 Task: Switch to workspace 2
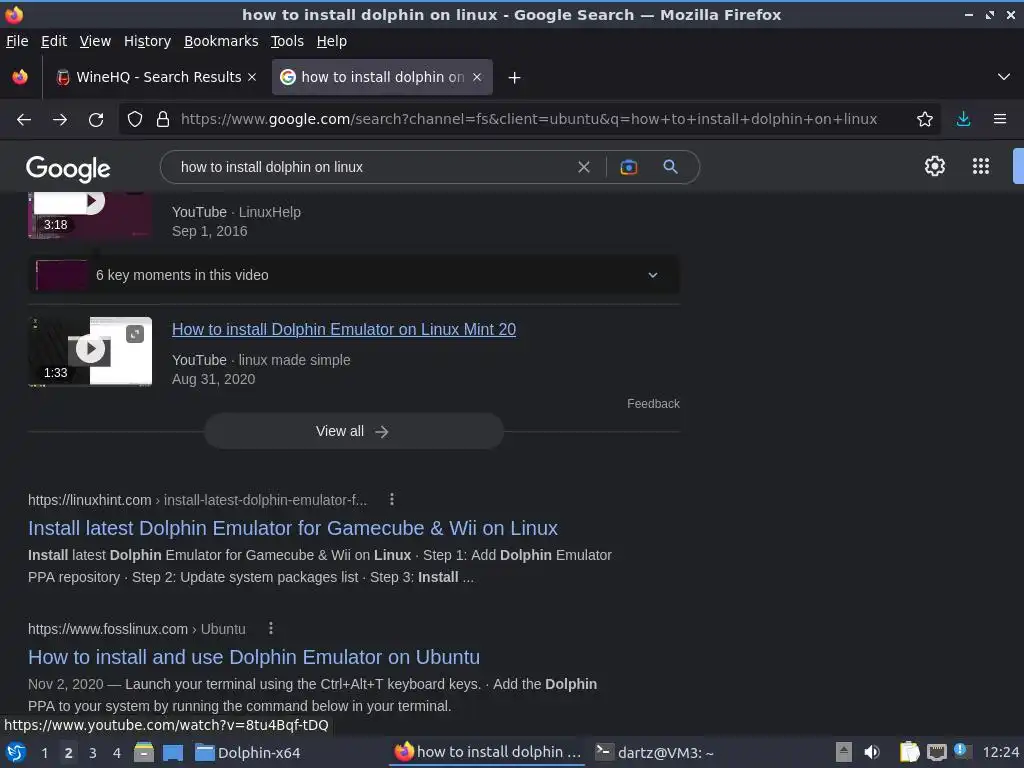coord(68,753)
